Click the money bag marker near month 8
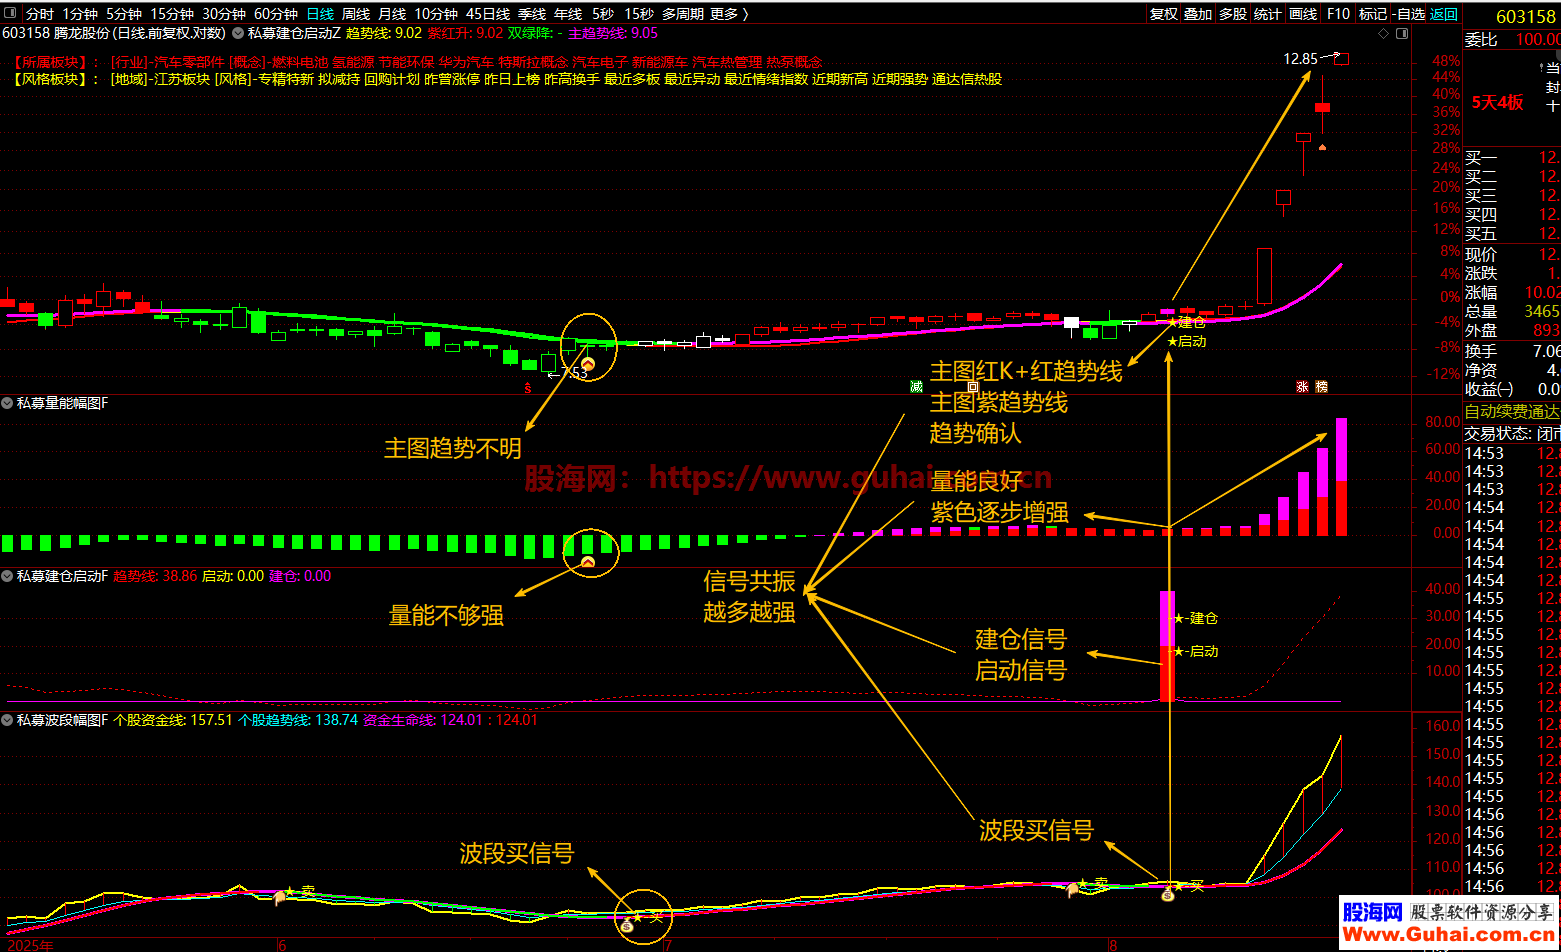The image size is (1561, 952). pos(1167,896)
